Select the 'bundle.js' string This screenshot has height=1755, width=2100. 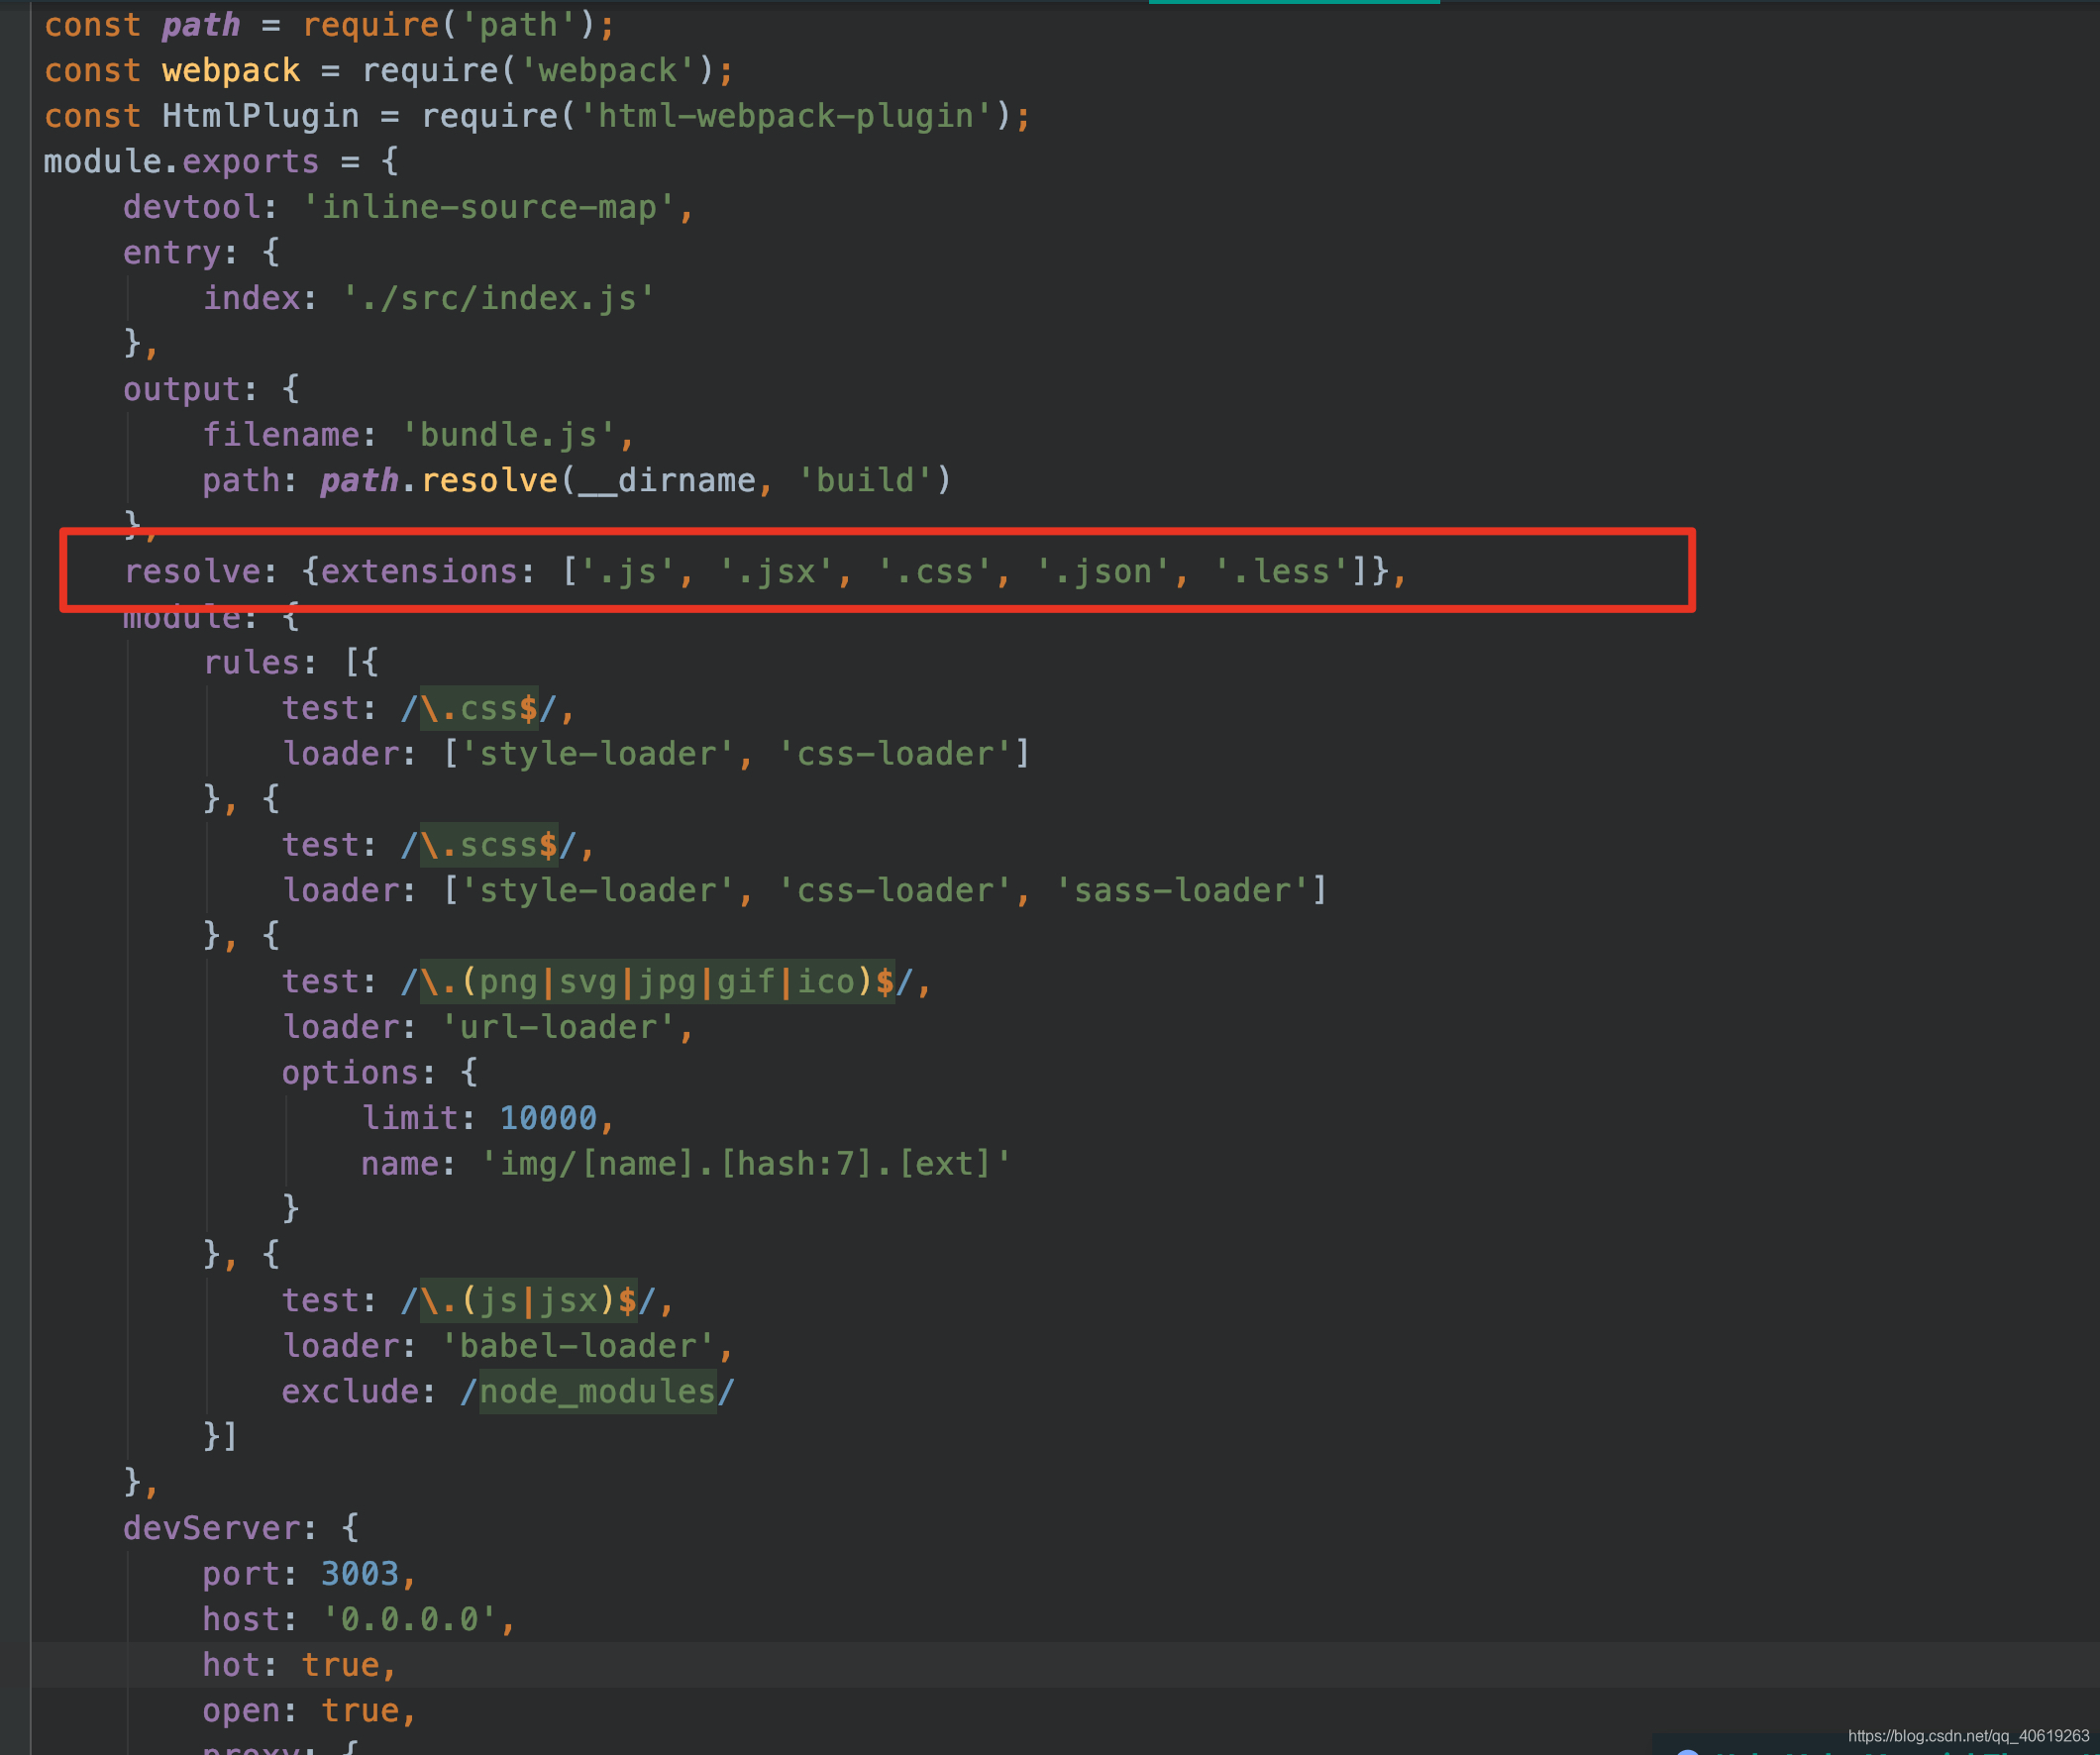[x=508, y=434]
